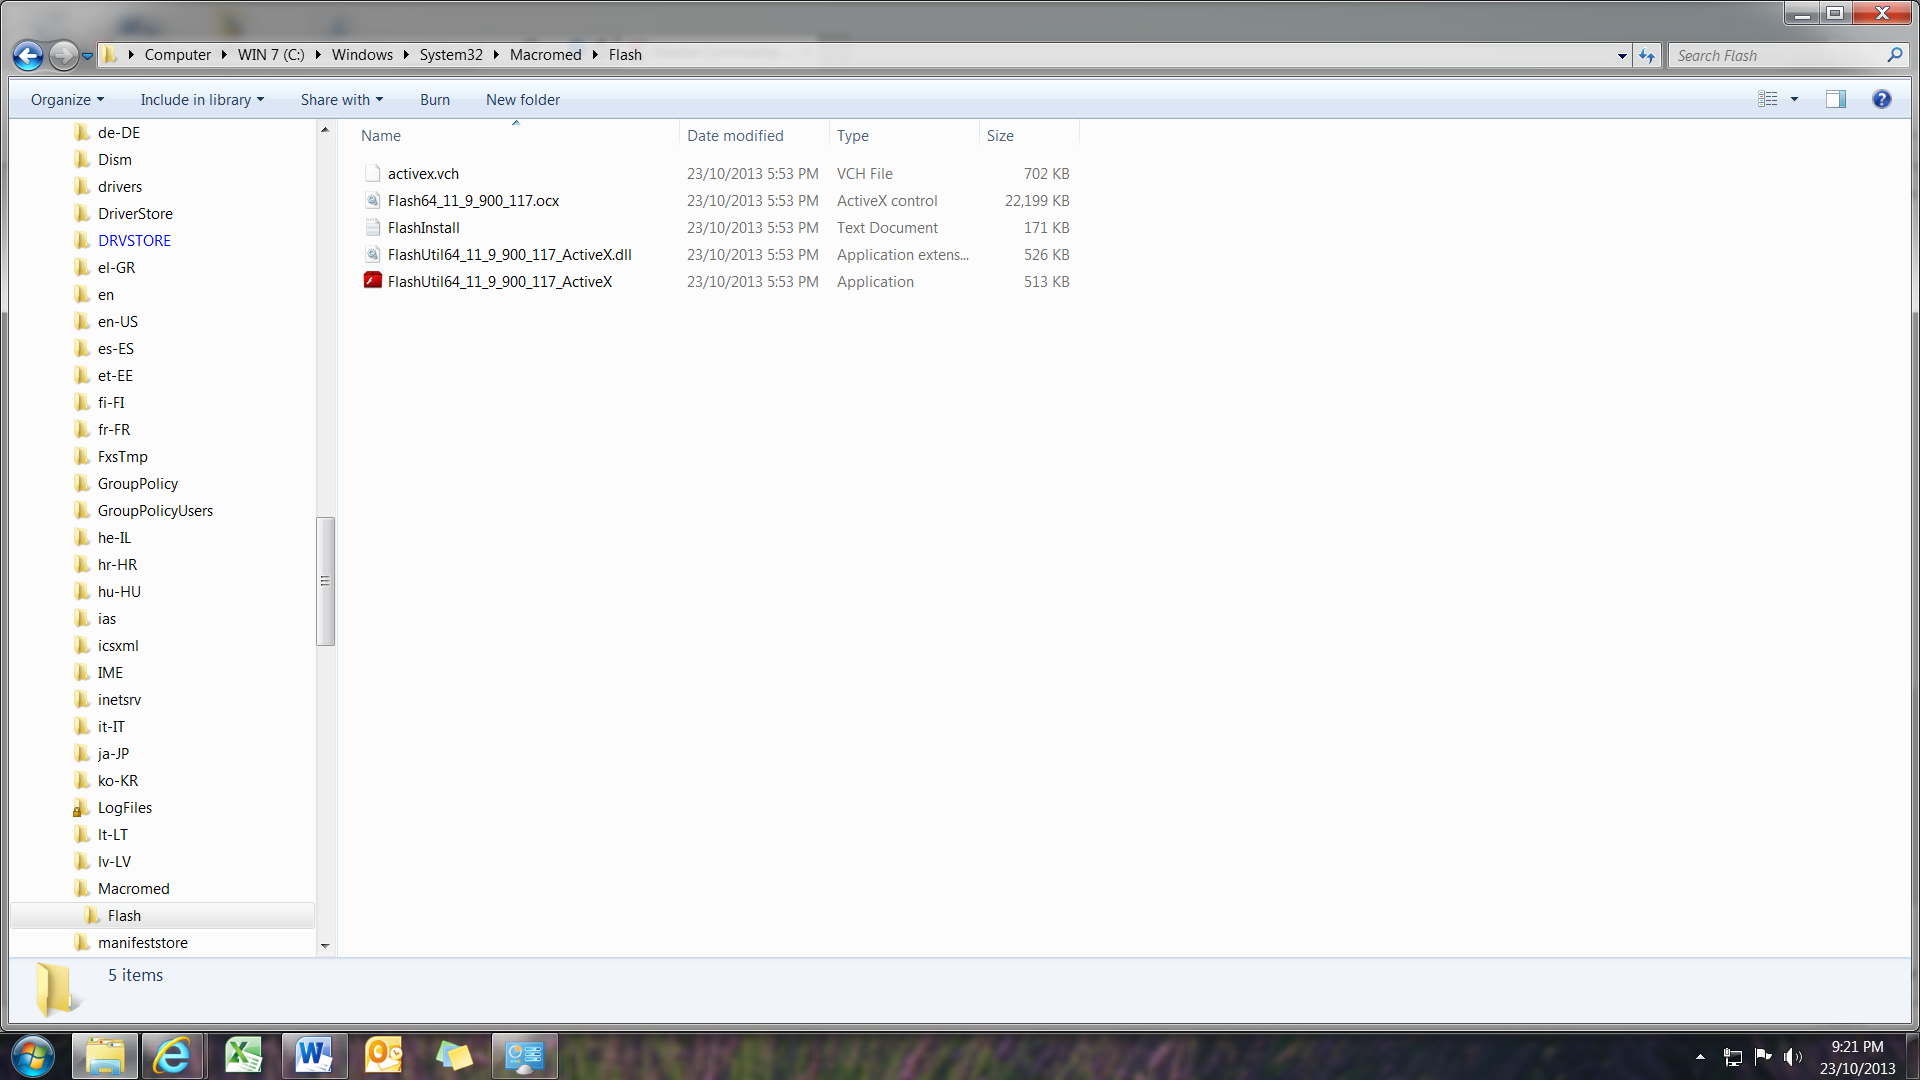Expand hidden icons in the notification area
Screen dimensions: 1920x1080
[1701, 1057]
